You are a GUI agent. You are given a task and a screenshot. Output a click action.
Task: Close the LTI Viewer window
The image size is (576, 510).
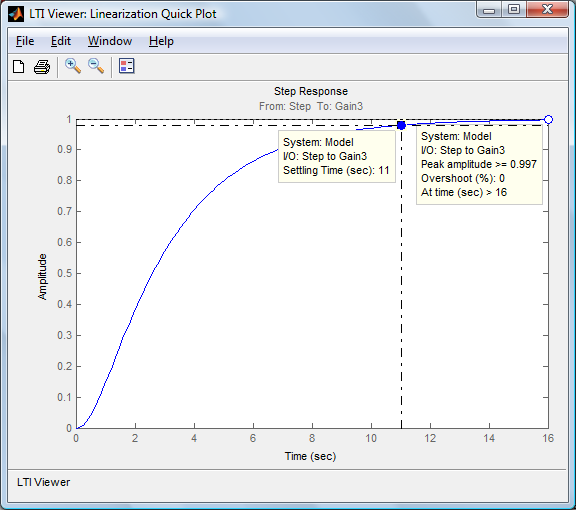547,10
